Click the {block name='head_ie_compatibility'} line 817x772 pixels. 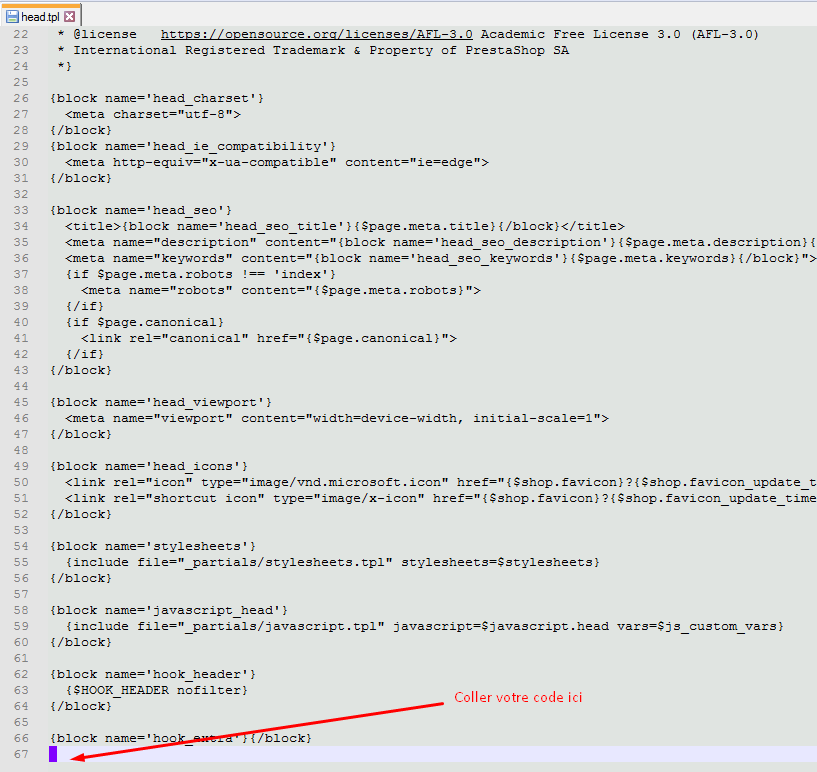pyautogui.click(x=193, y=146)
